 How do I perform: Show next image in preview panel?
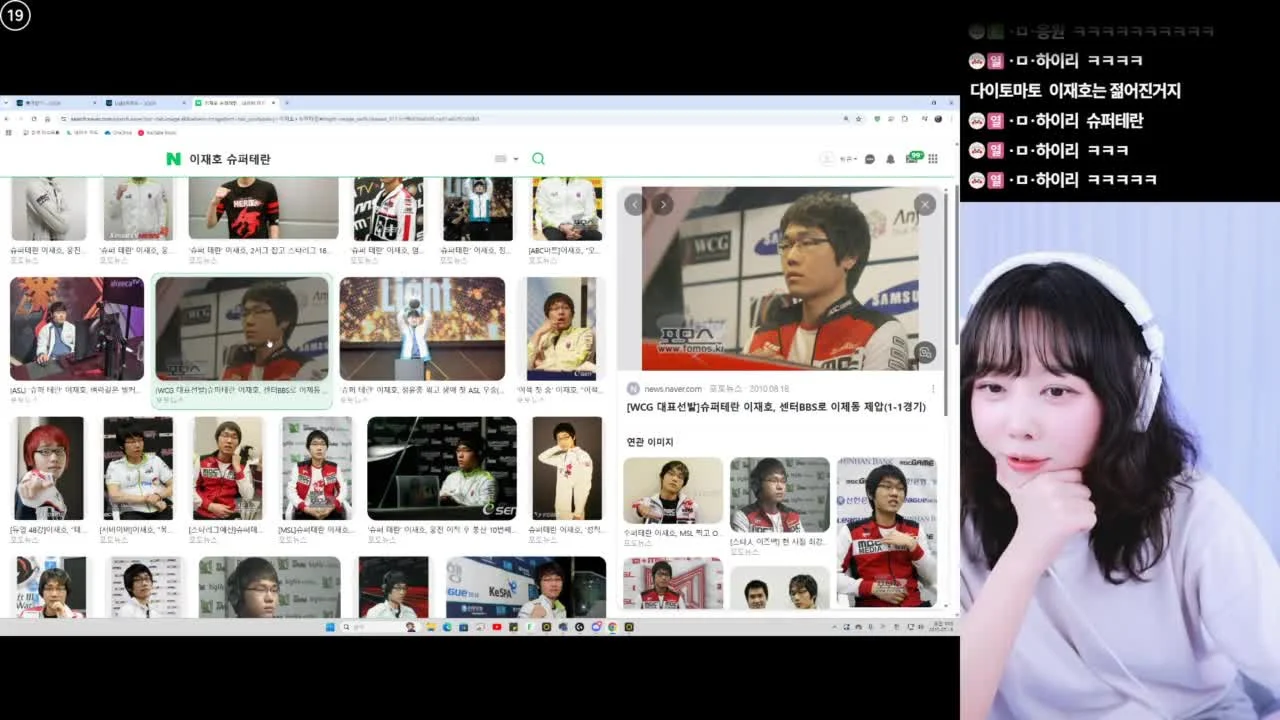[x=662, y=204]
